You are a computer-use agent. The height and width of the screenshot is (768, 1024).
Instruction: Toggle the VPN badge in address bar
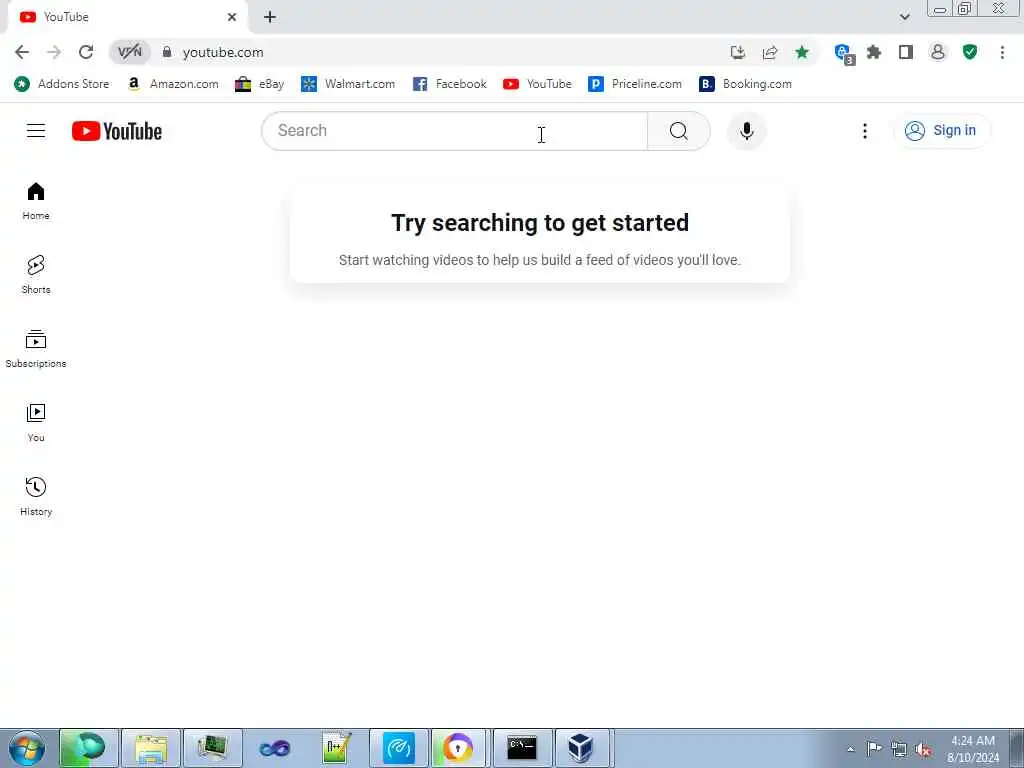coord(129,52)
